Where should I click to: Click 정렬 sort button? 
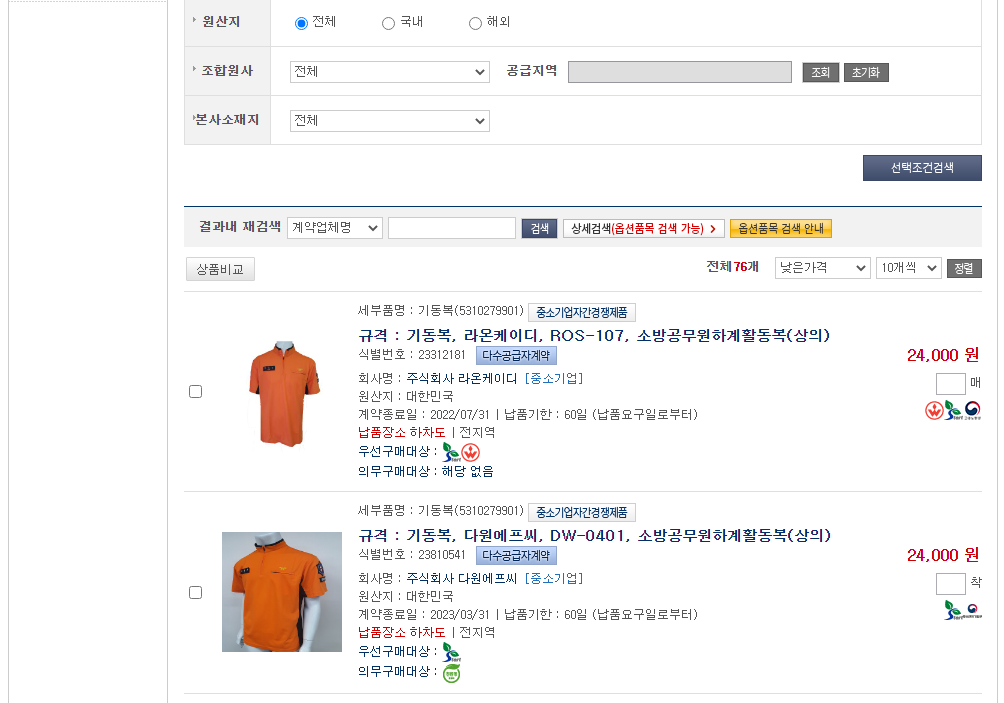pos(964,268)
